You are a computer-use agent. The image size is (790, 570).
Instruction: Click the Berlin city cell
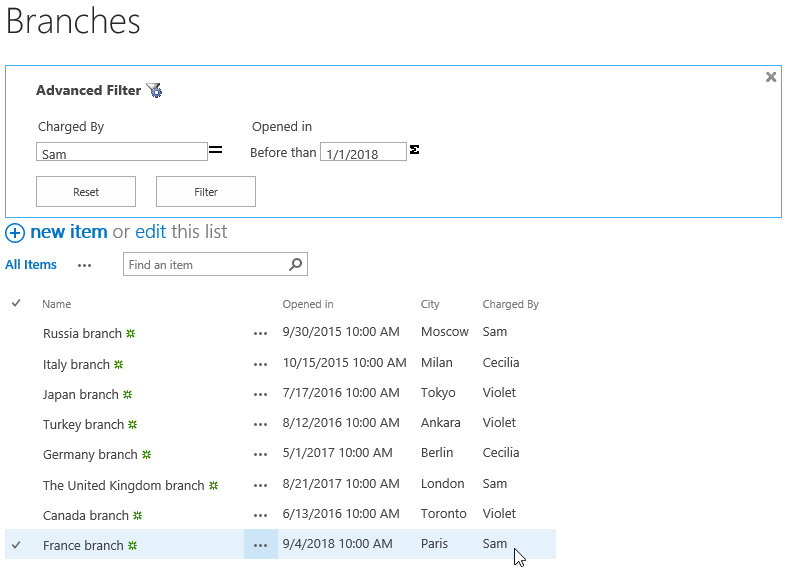(x=437, y=453)
